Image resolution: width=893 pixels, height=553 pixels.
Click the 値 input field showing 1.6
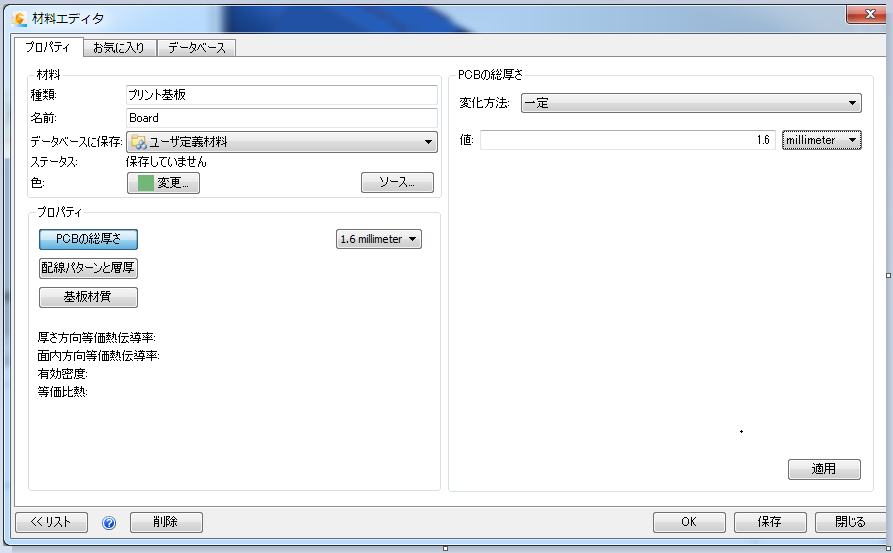[x=628, y=140]
